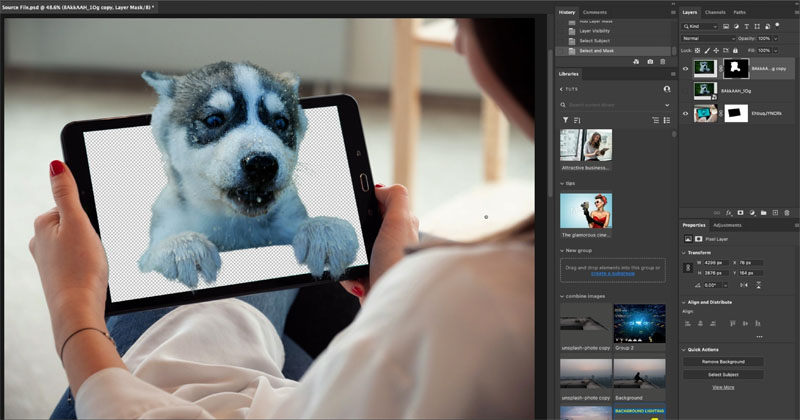The height and width of the screenshot is (420, 800).
Task: Align left edges icon
Action: click(x=688, y=323)
